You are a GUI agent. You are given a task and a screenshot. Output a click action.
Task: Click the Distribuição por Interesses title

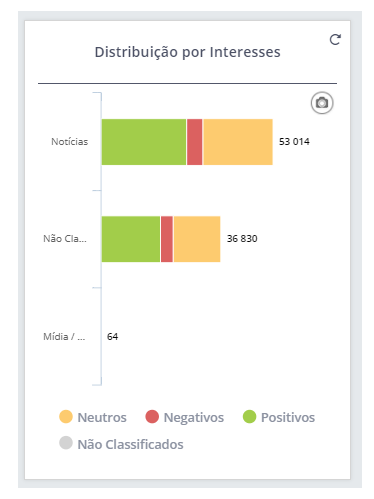187,52
